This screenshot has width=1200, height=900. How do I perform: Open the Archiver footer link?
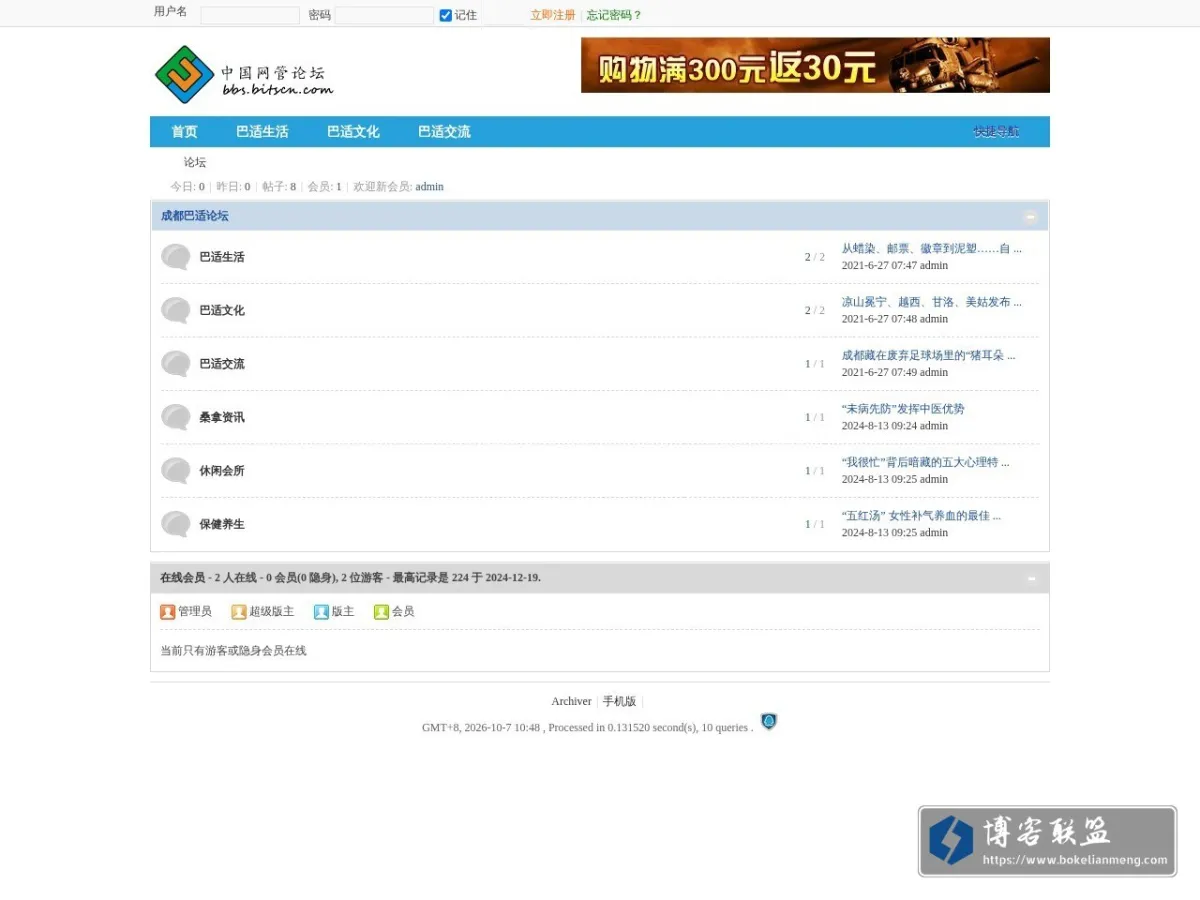(571, 701)
